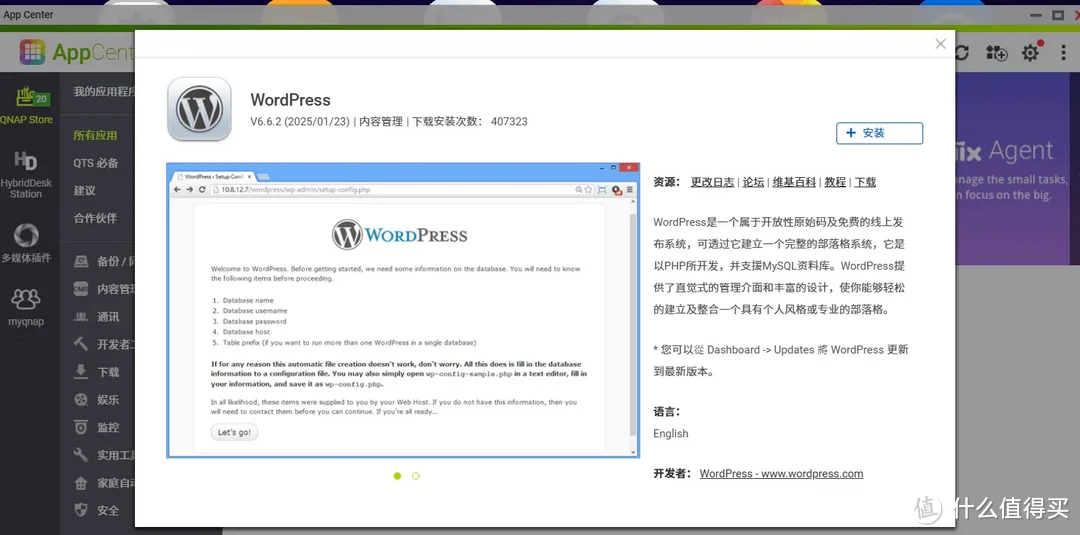Click the manual install app icon

tap(996, 52)
